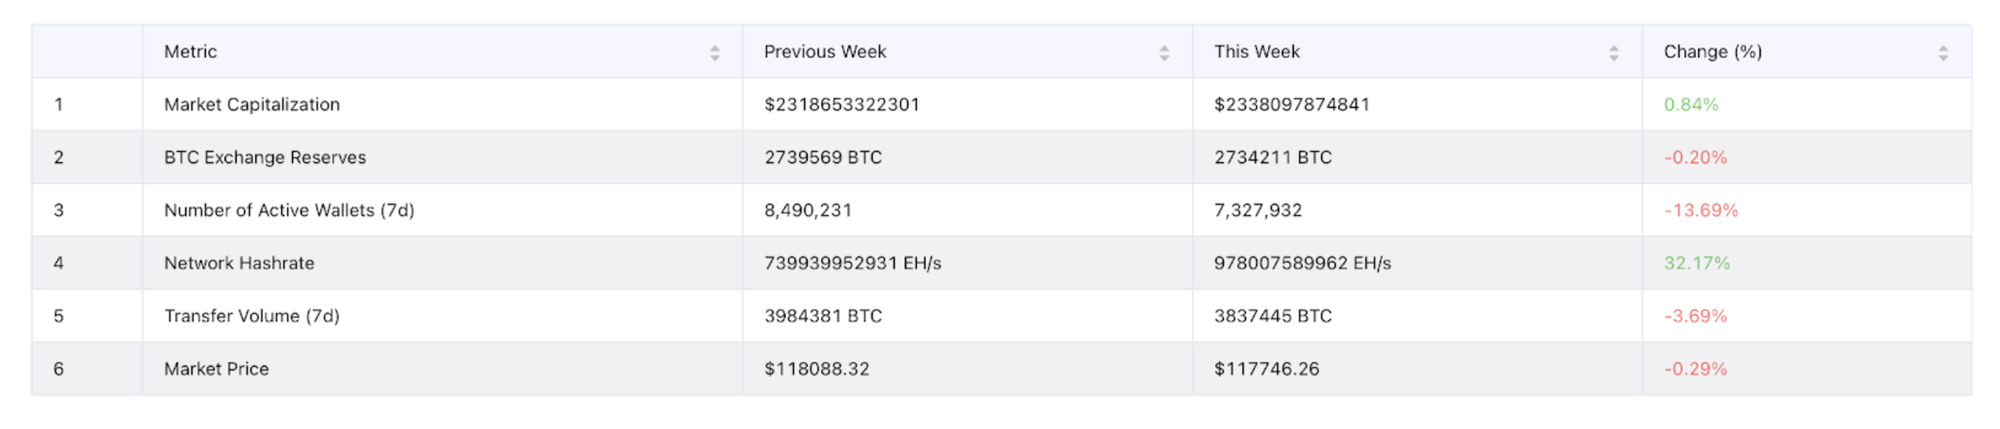Click the sort icon in the Metric column
Screen dimensions: 2000x429
714,53
